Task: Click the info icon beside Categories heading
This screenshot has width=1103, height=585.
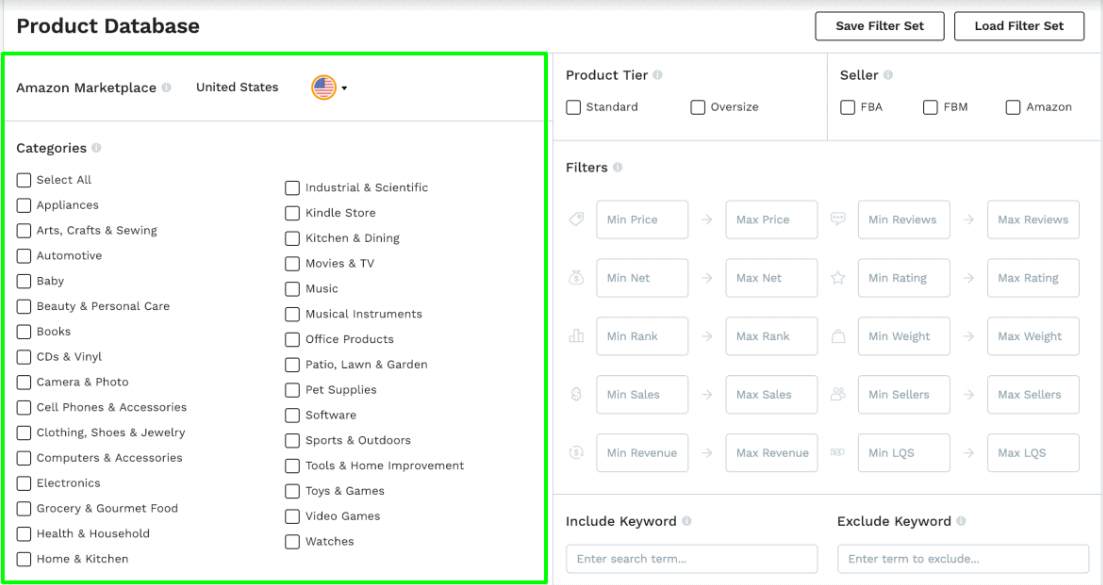Action: point(97,148)
